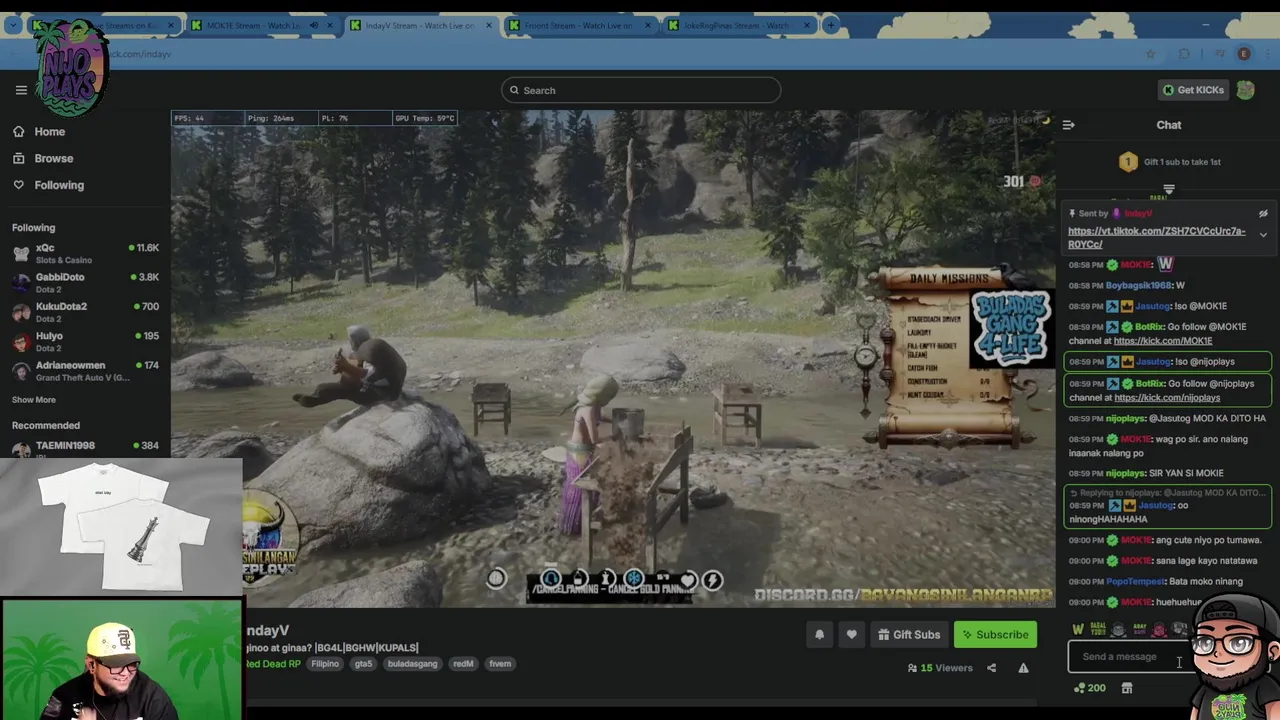Screen dimensions: 1280x720
Task: Toggle the follow heart button
Action: tap(851, 634)
